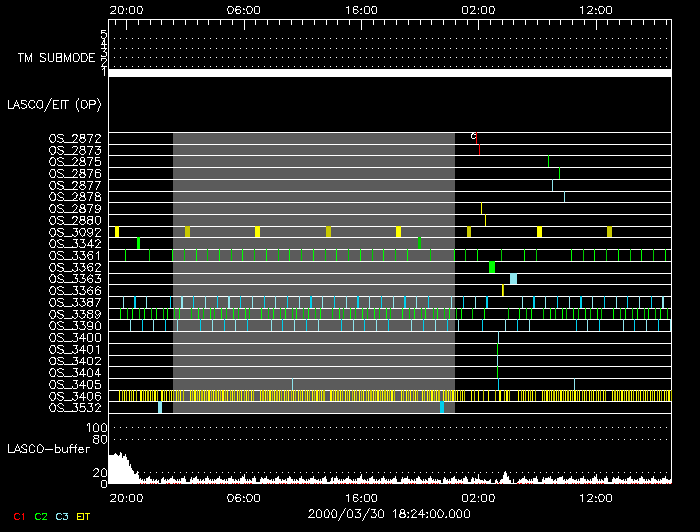Click the white TM SUBMODE bar
The image size is (700, 532).
389,73
